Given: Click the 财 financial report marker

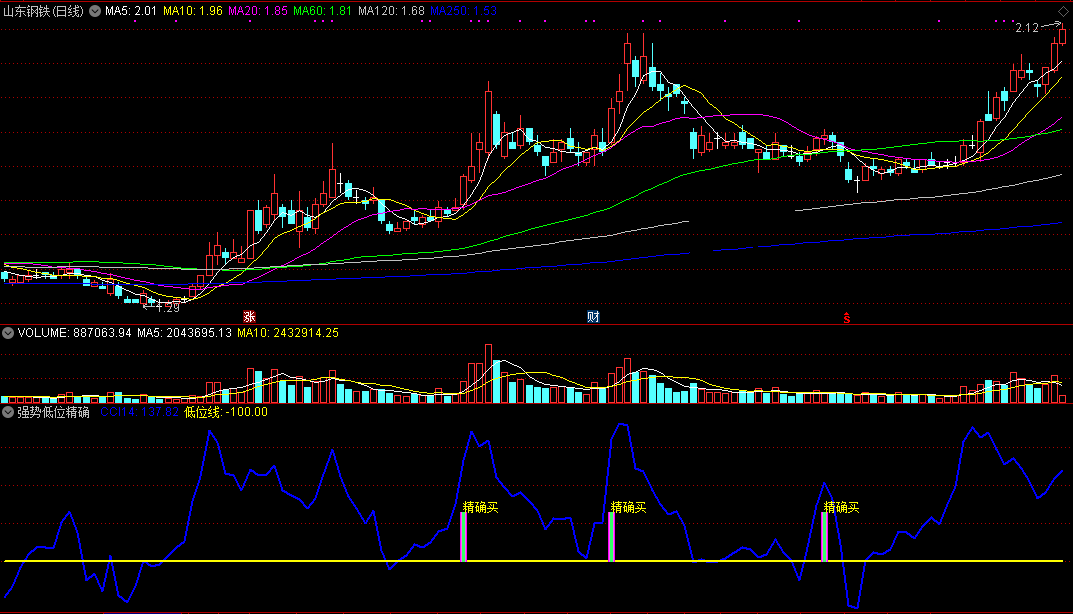Looking at the screenshot, I should [x=593, y=317].
